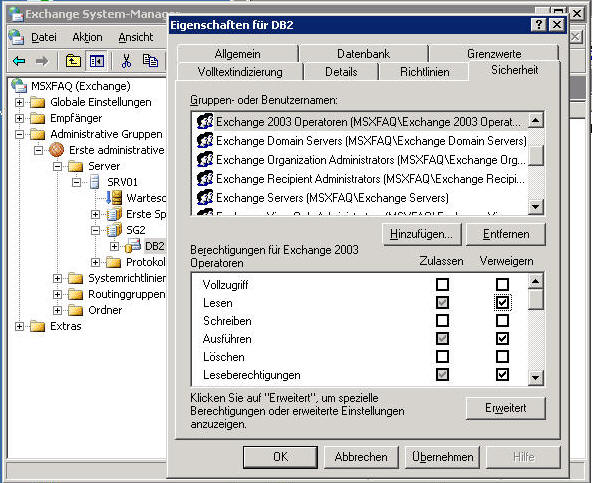The width and height of the screenshot is (592, 483).
Task: Click the Übernehmen button
Action: (442, 457)
